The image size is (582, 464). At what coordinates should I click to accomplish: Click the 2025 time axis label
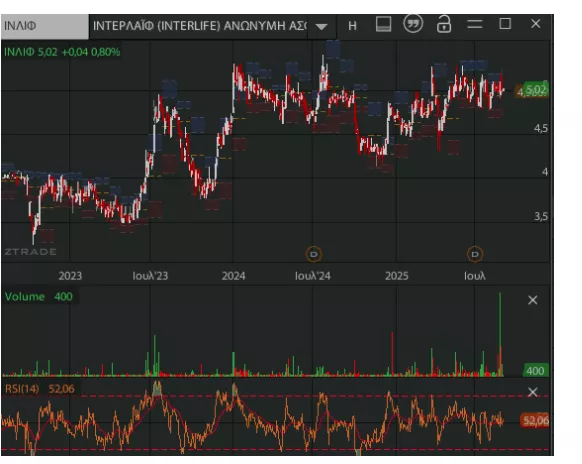coord(396,276)
